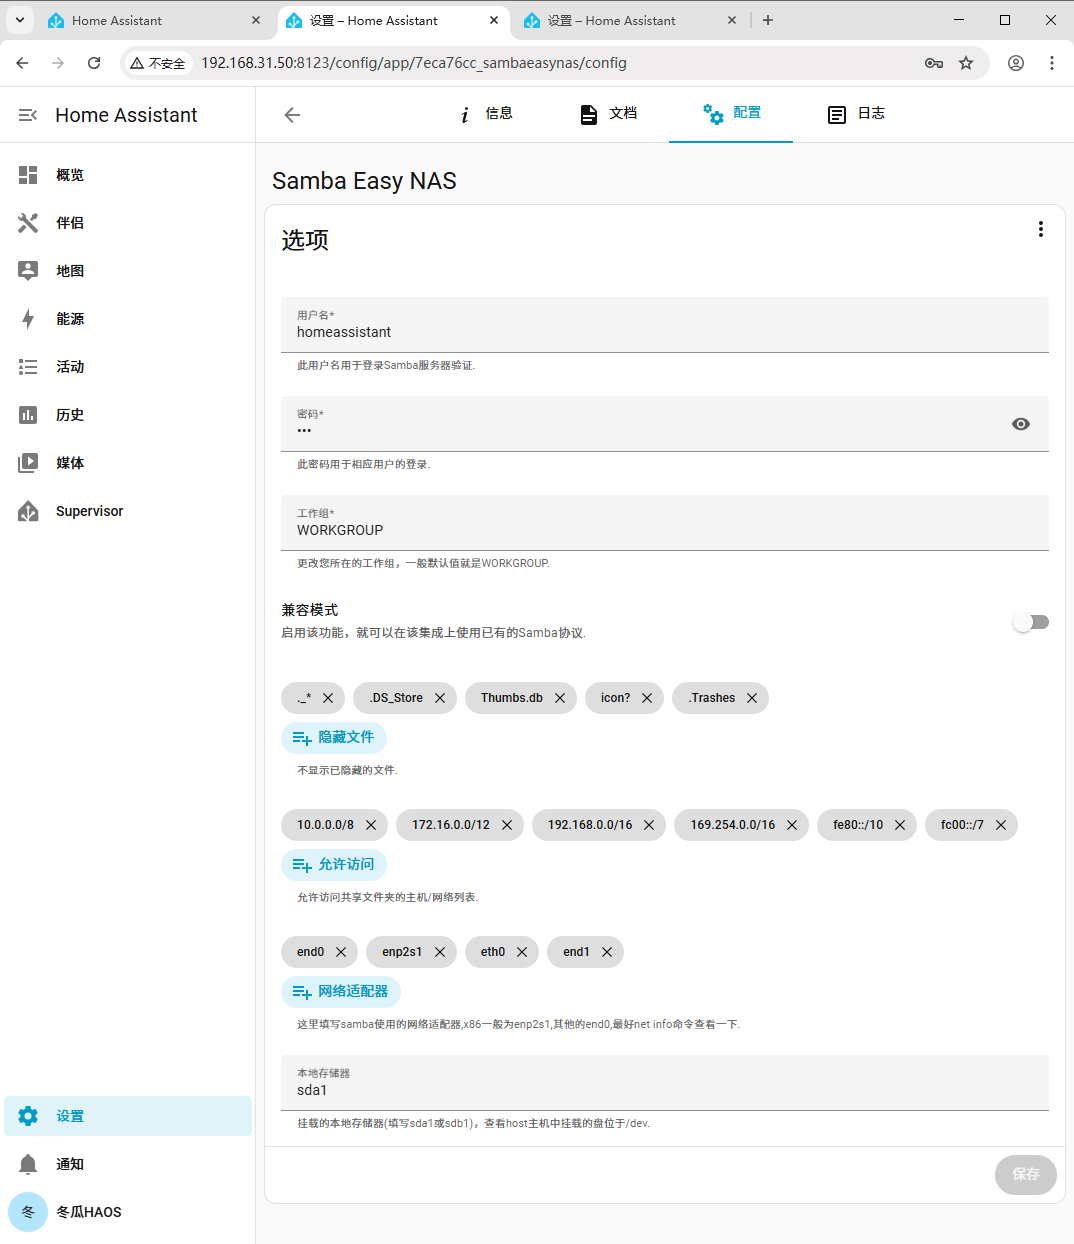Switch to the 配置 tab
The height and width of the screenshot is (1244, 1074).
coord(731,114)
